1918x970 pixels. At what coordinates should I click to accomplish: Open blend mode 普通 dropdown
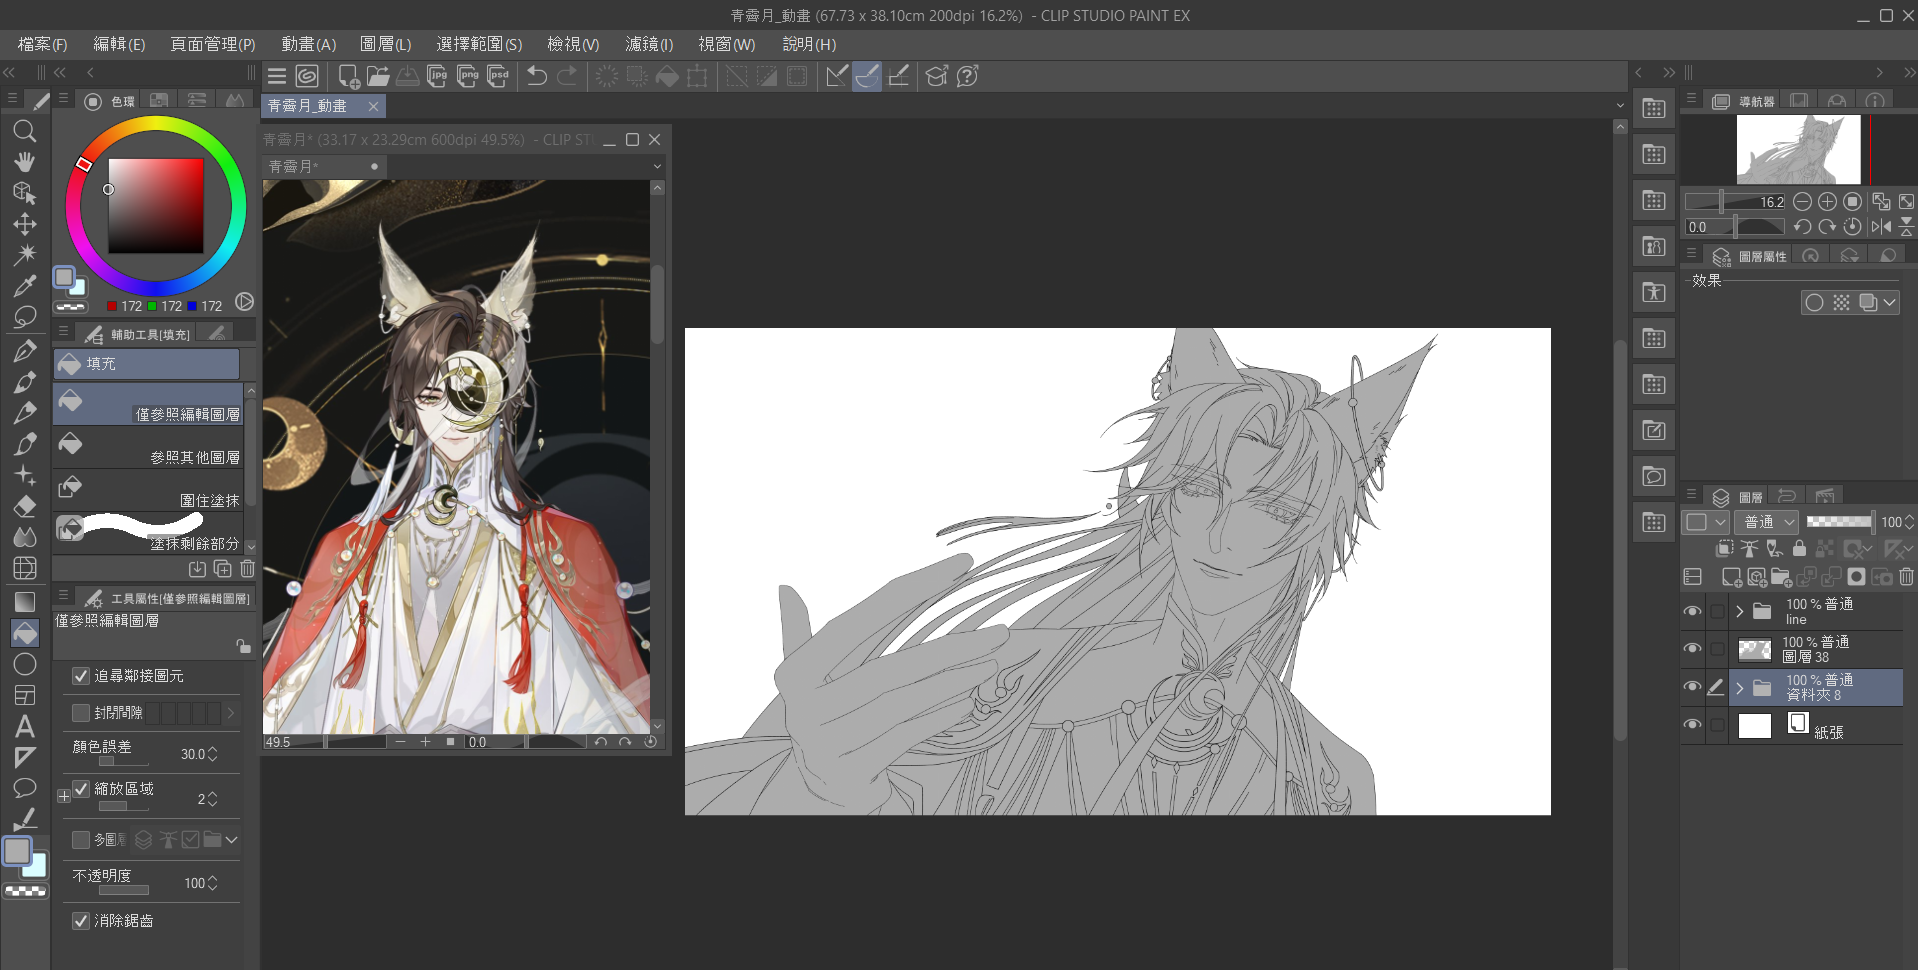pos(1766,522)
